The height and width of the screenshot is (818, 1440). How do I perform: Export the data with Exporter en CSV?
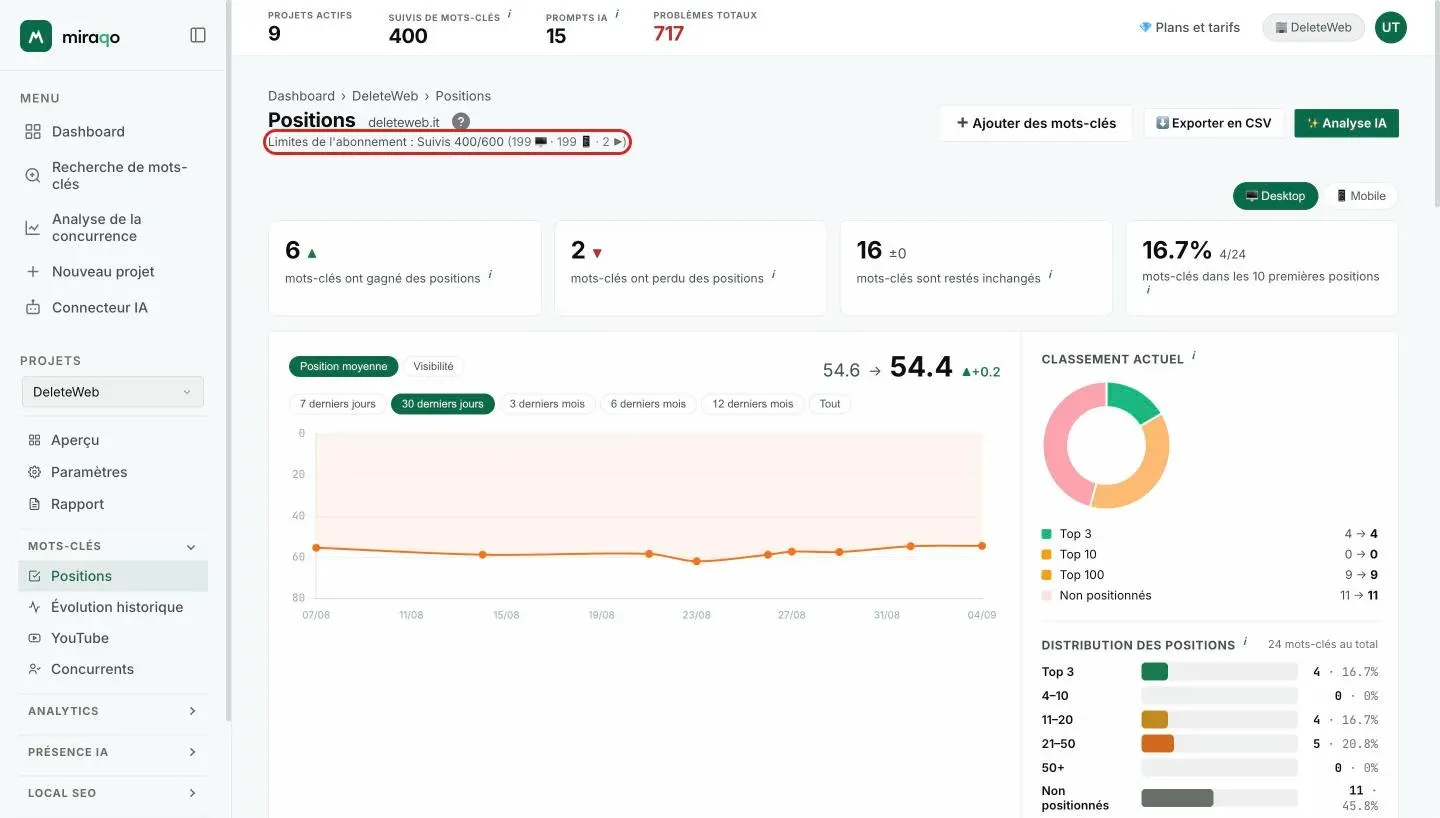[1213, 123]
